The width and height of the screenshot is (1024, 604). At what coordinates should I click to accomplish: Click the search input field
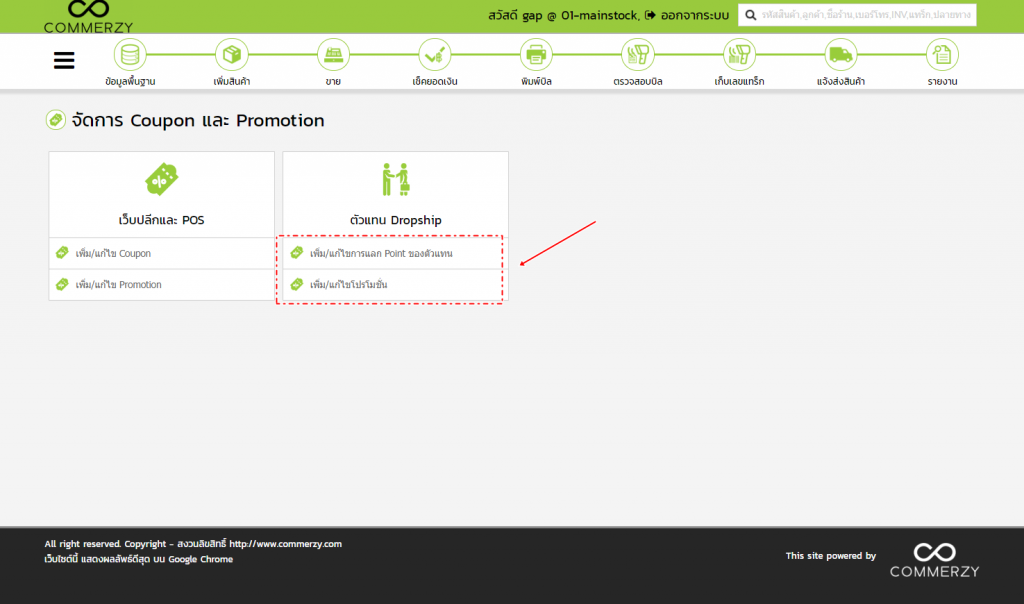pyautogui.click(x=857, y=14)
